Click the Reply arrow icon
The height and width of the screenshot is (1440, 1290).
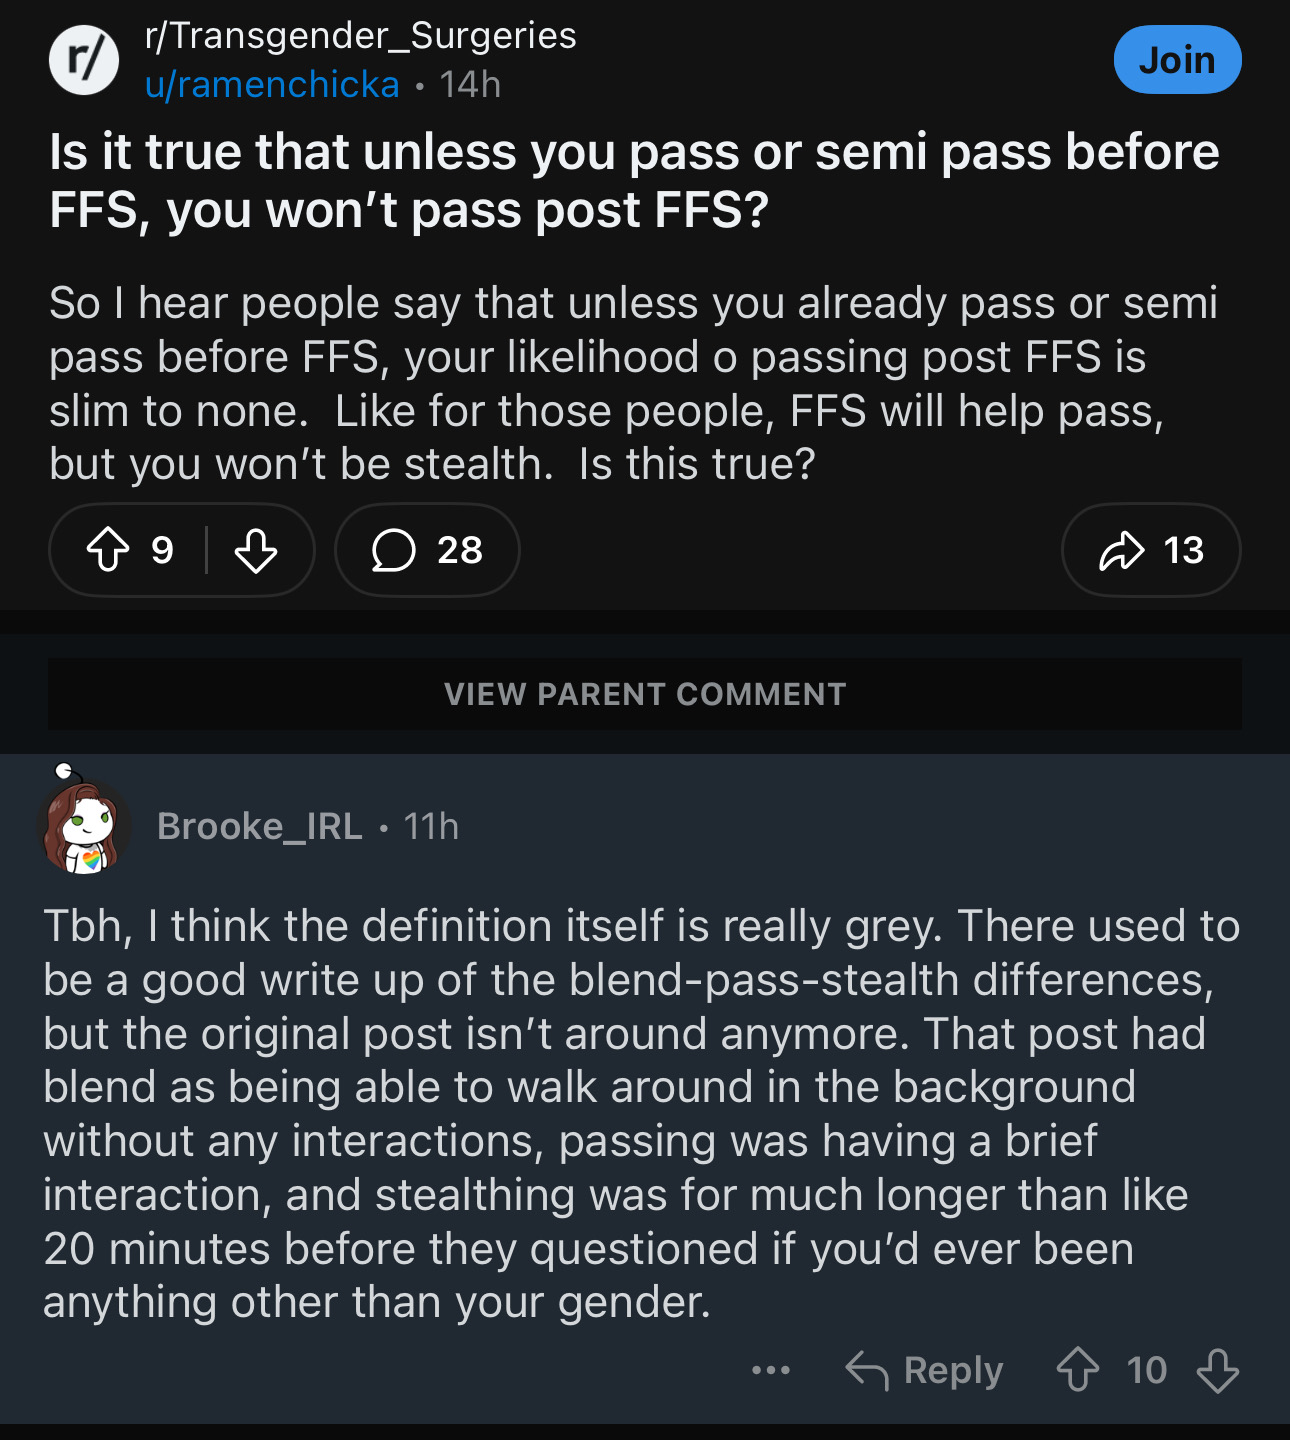(866, 1370)
